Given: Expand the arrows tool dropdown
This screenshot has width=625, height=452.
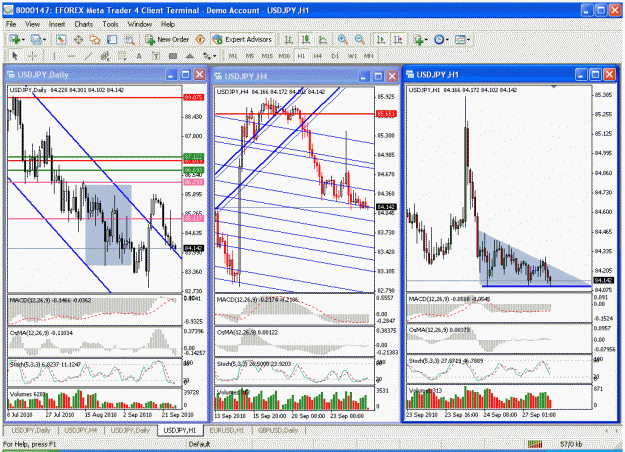Looking at the screenshot, I should click(215, 56).
